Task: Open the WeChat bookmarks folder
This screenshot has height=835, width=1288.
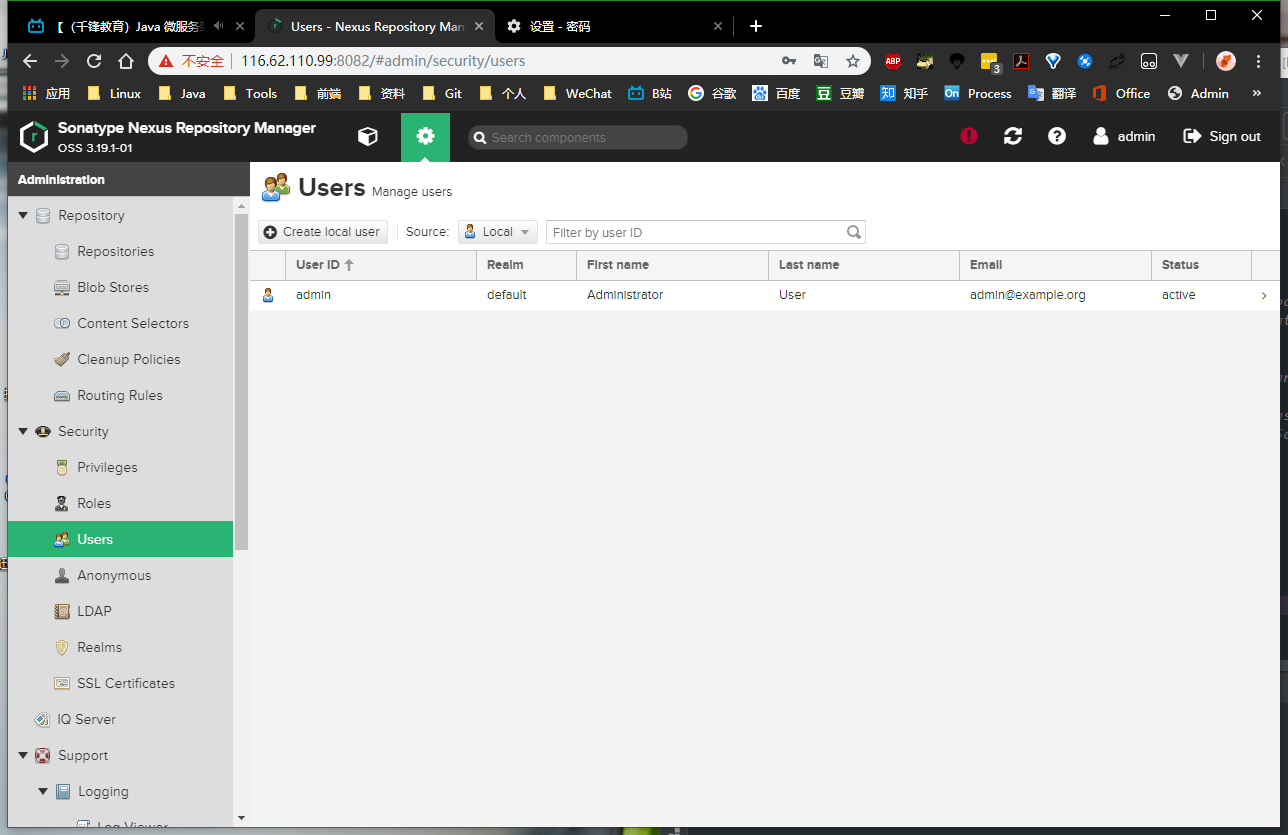Action: coord(577,93)
